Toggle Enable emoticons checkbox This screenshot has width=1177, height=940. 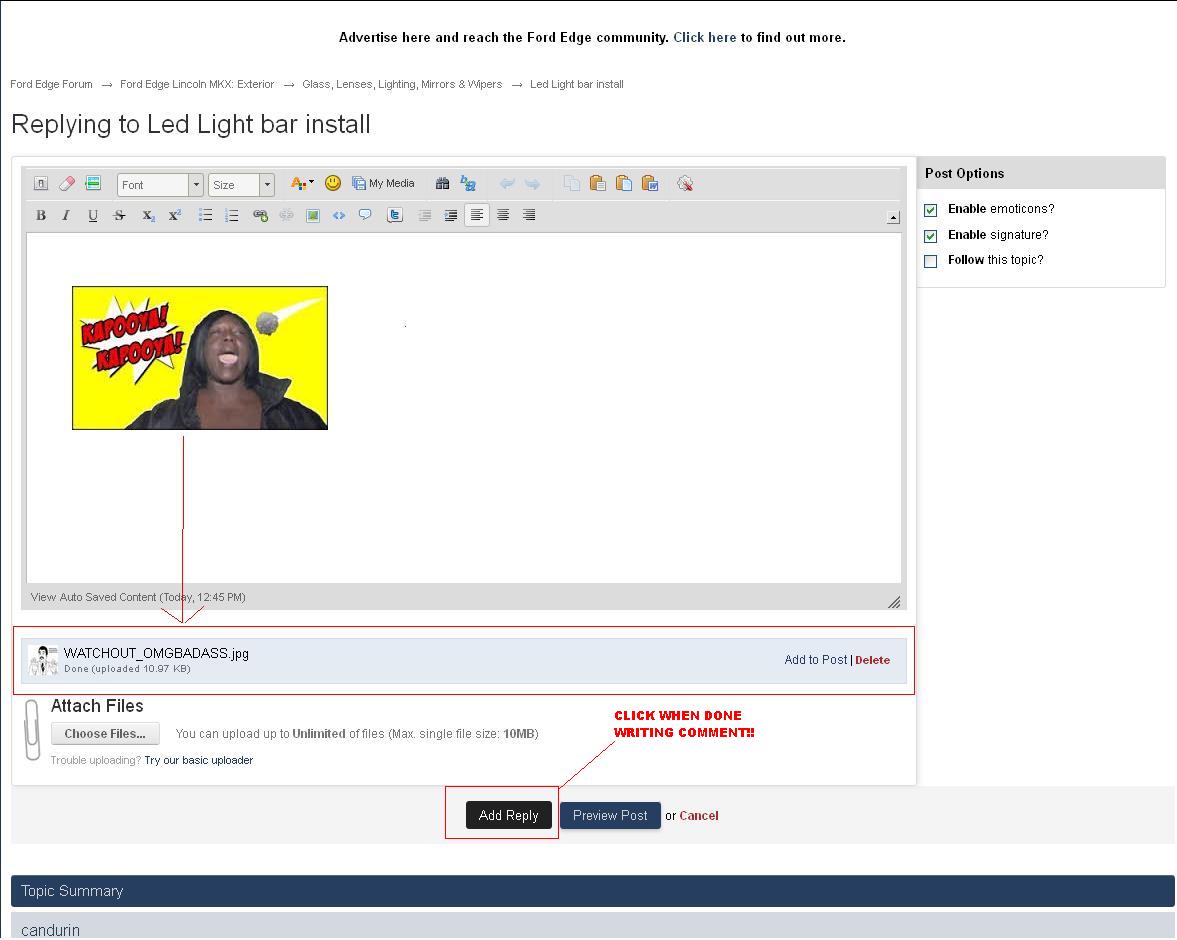click(931, 210)
